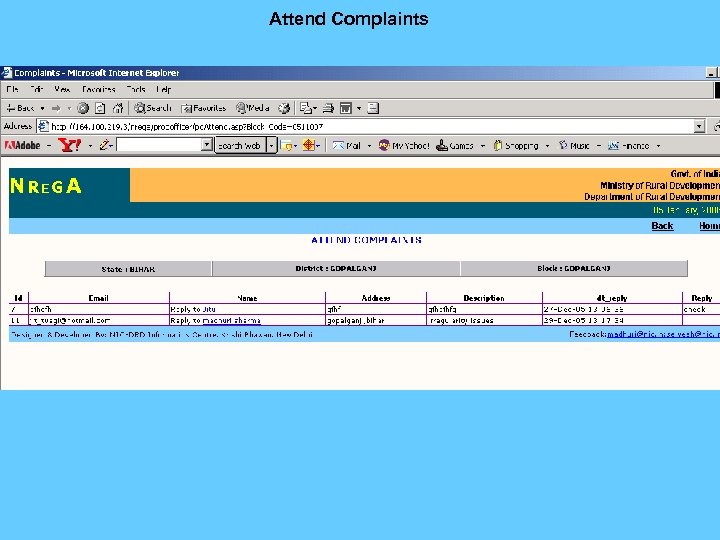Open the Edit menu

pyautogui.click(x=36, y=89)
